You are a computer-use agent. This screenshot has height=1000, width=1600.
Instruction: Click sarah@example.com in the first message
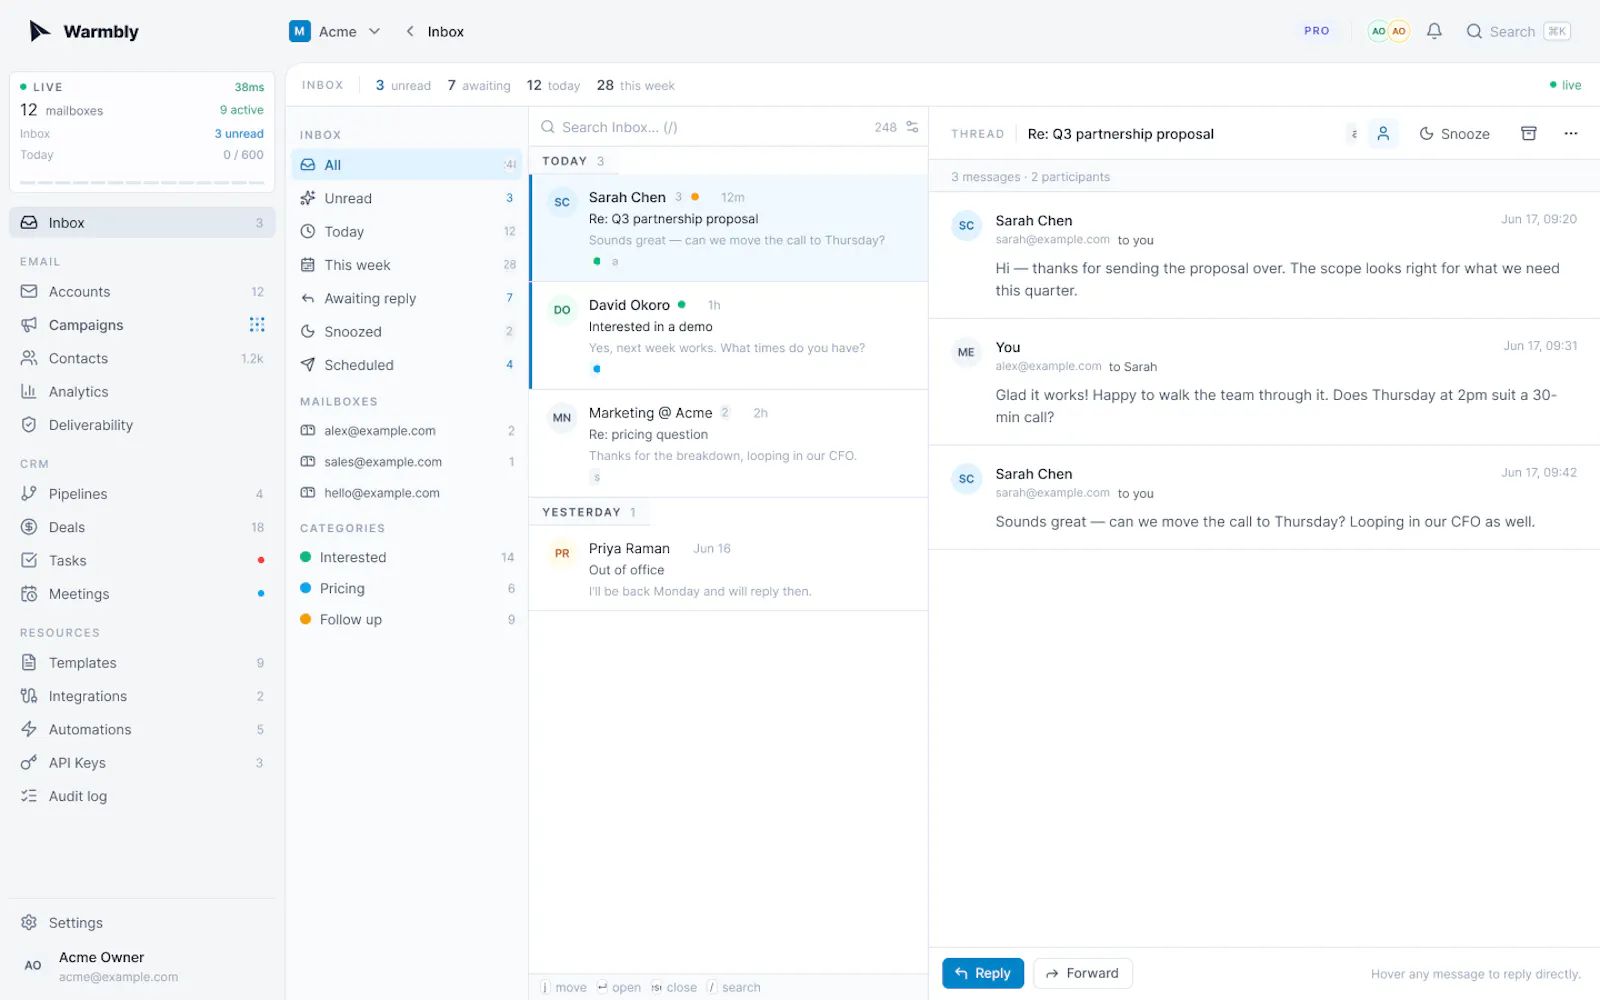[1052, 240]
